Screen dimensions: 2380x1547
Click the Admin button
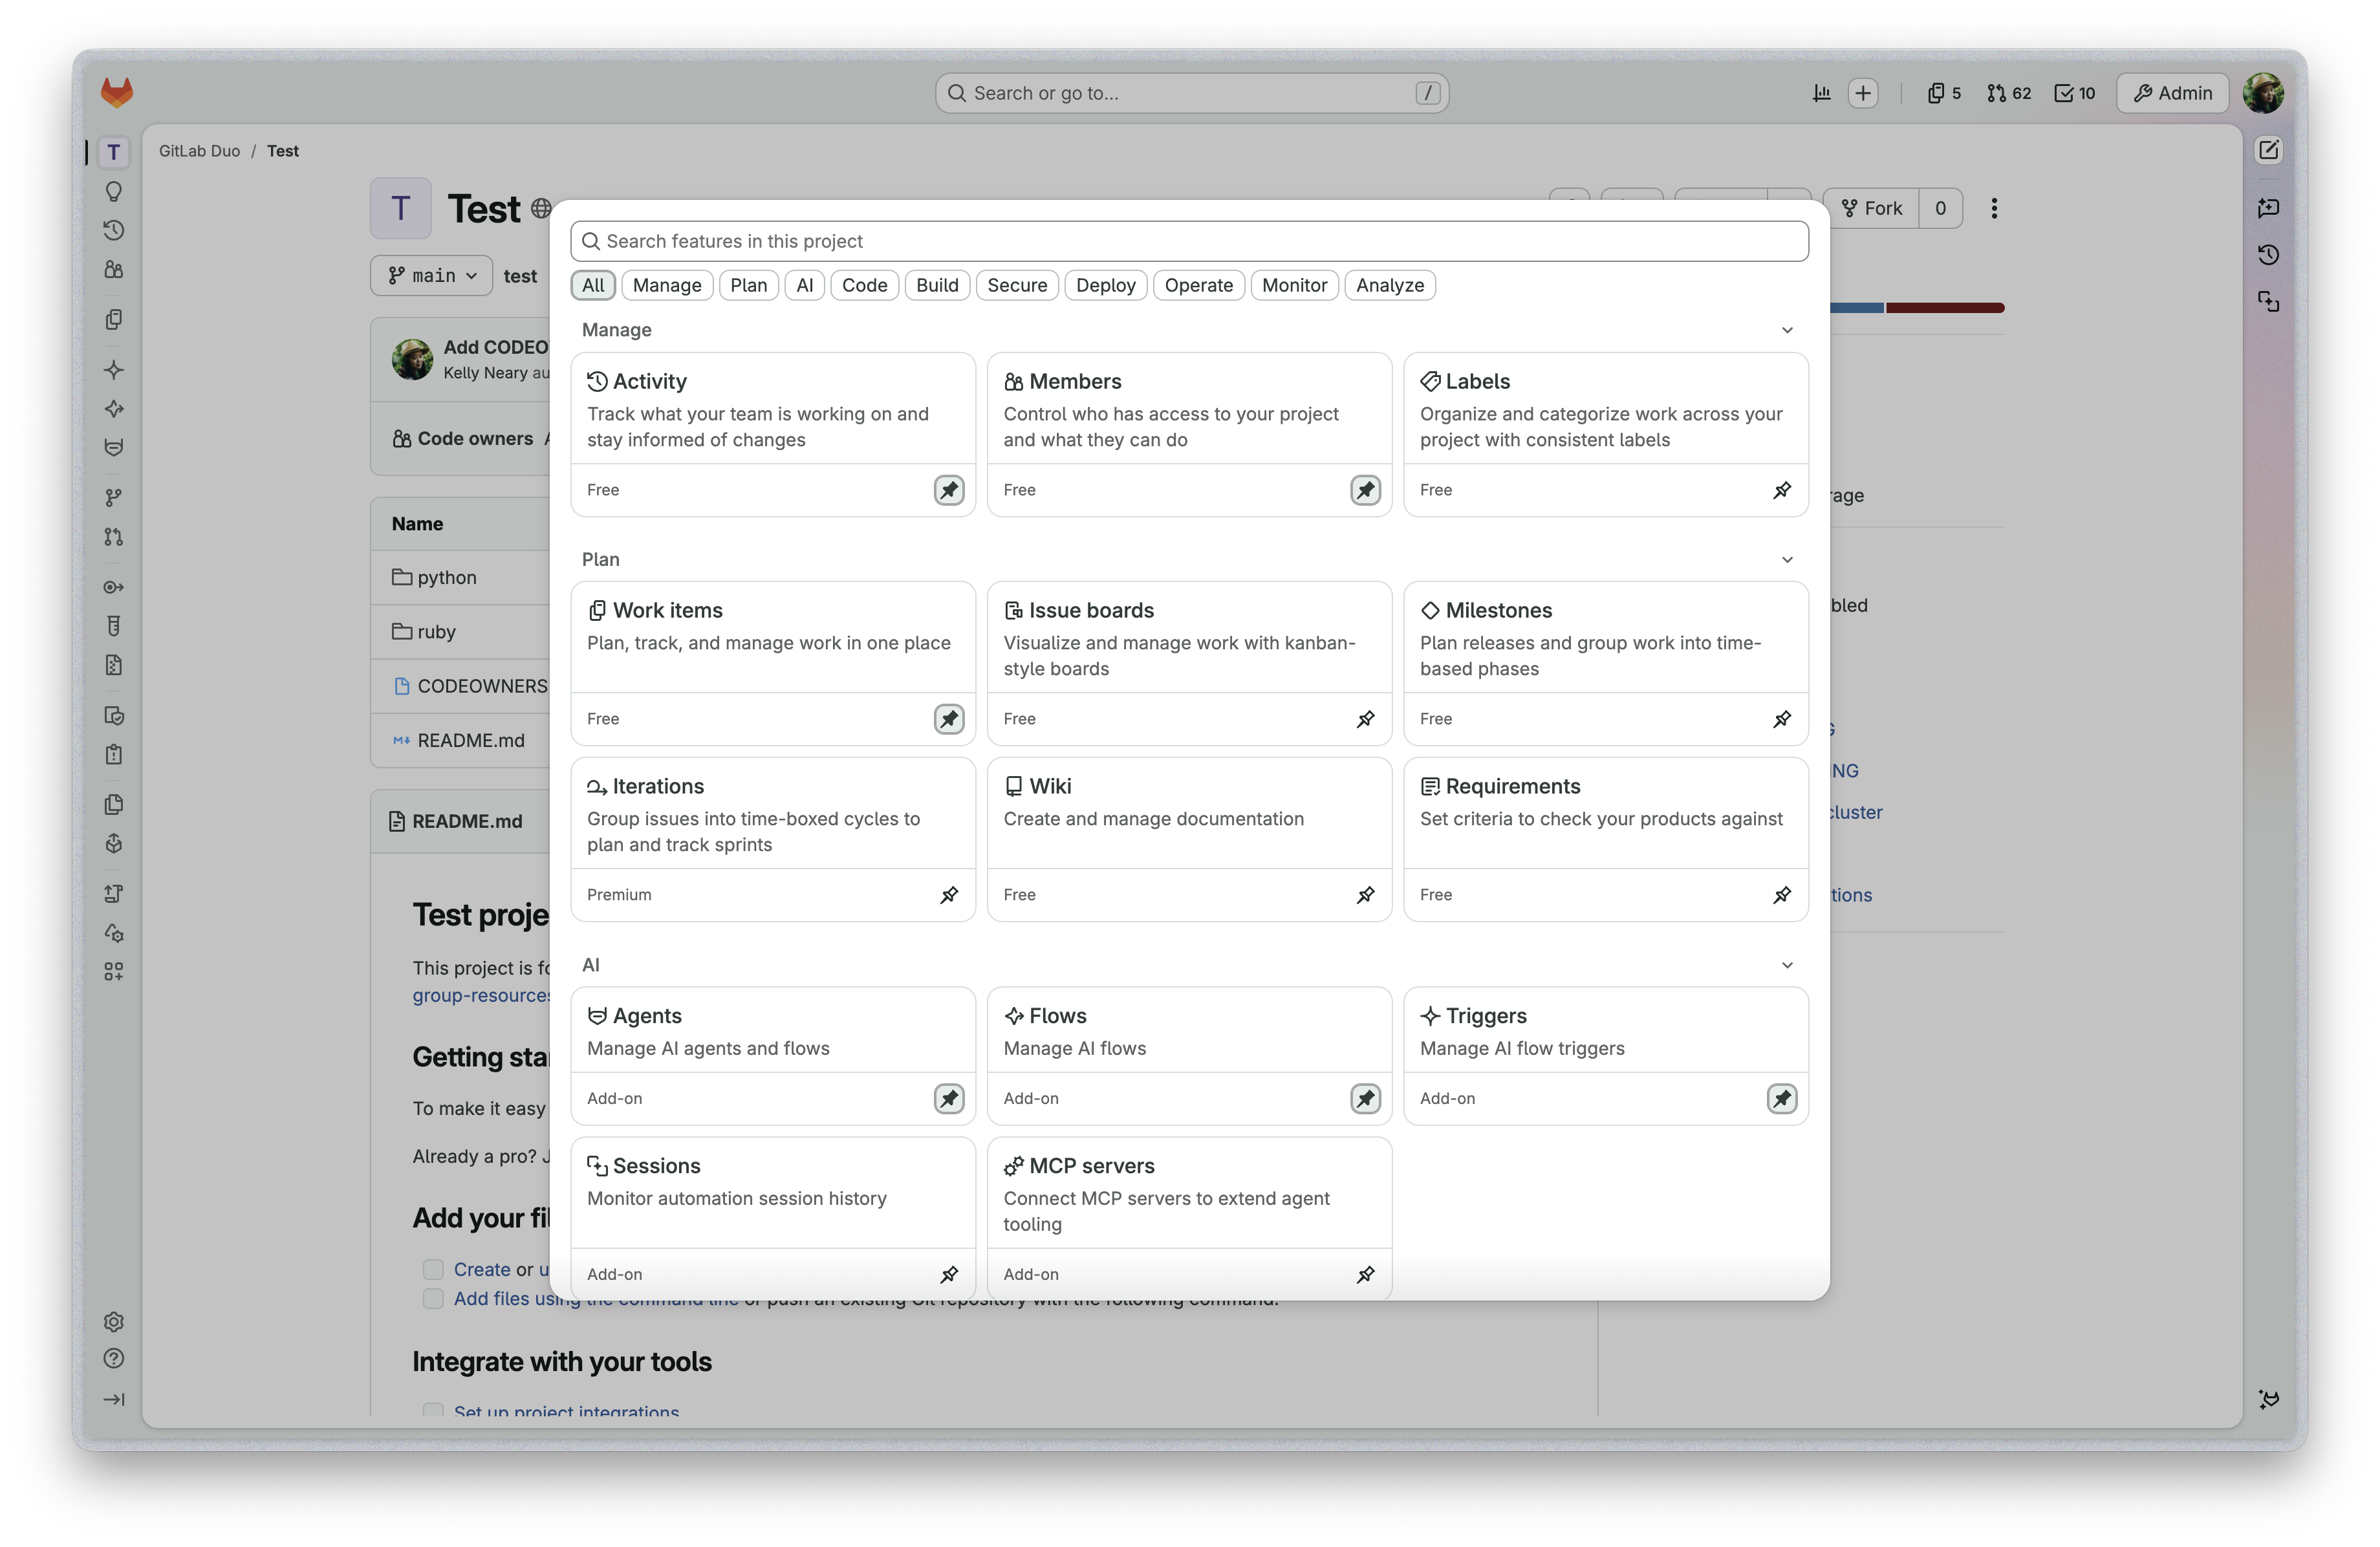[2172, 93]
